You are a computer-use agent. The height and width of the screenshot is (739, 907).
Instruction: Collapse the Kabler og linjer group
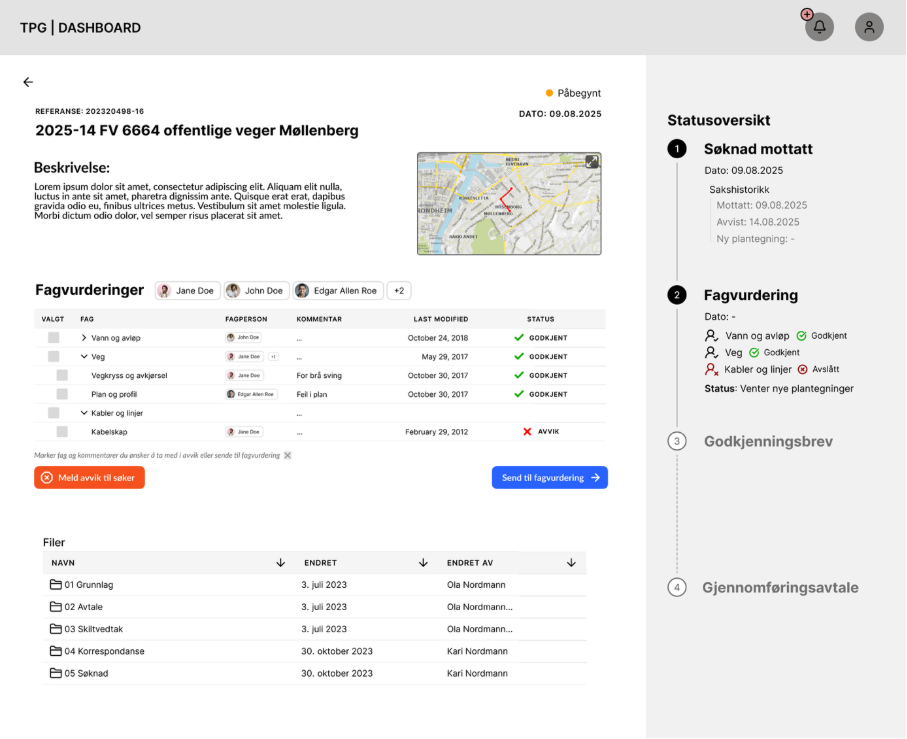tap(84, 412)
